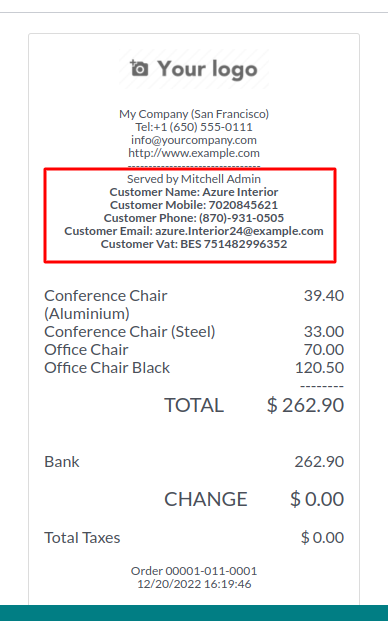Open the http://www.example.com website line

coord(194,153)
